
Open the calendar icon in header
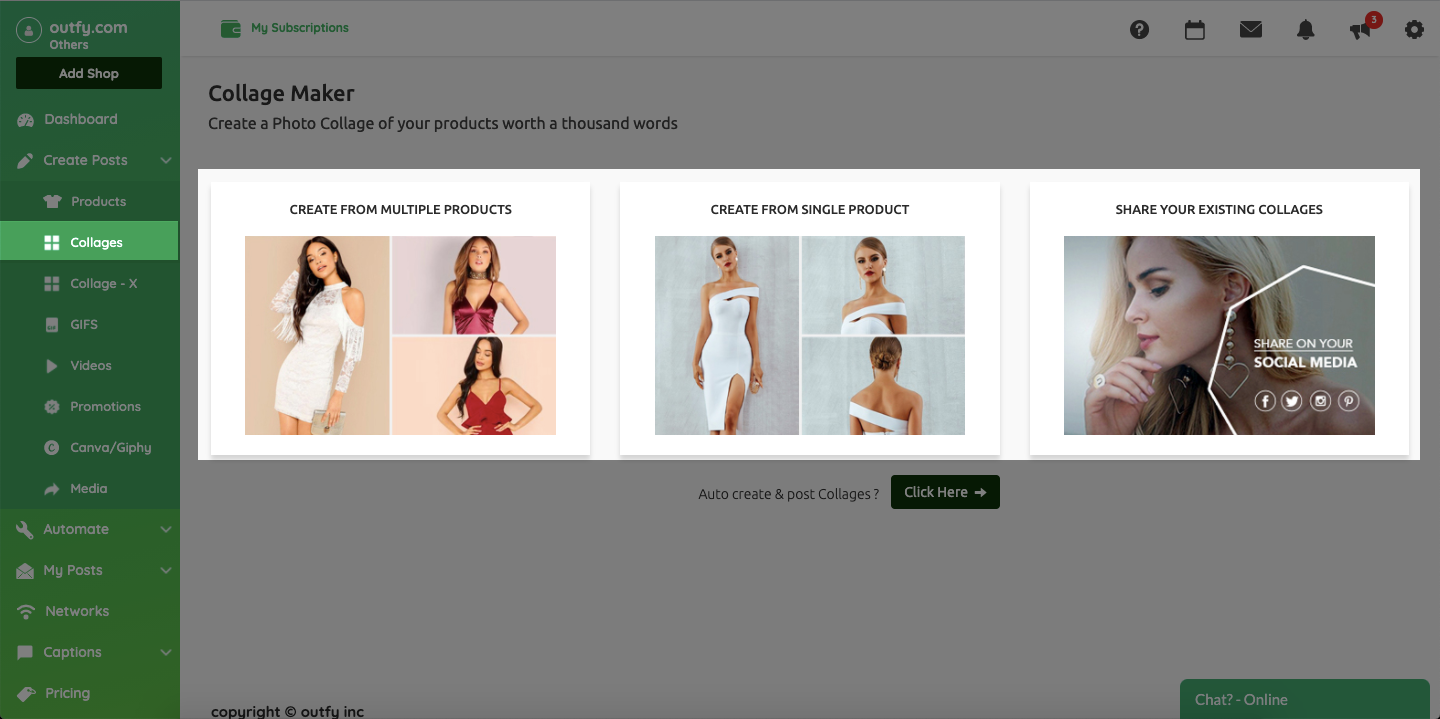point(1195,30)
